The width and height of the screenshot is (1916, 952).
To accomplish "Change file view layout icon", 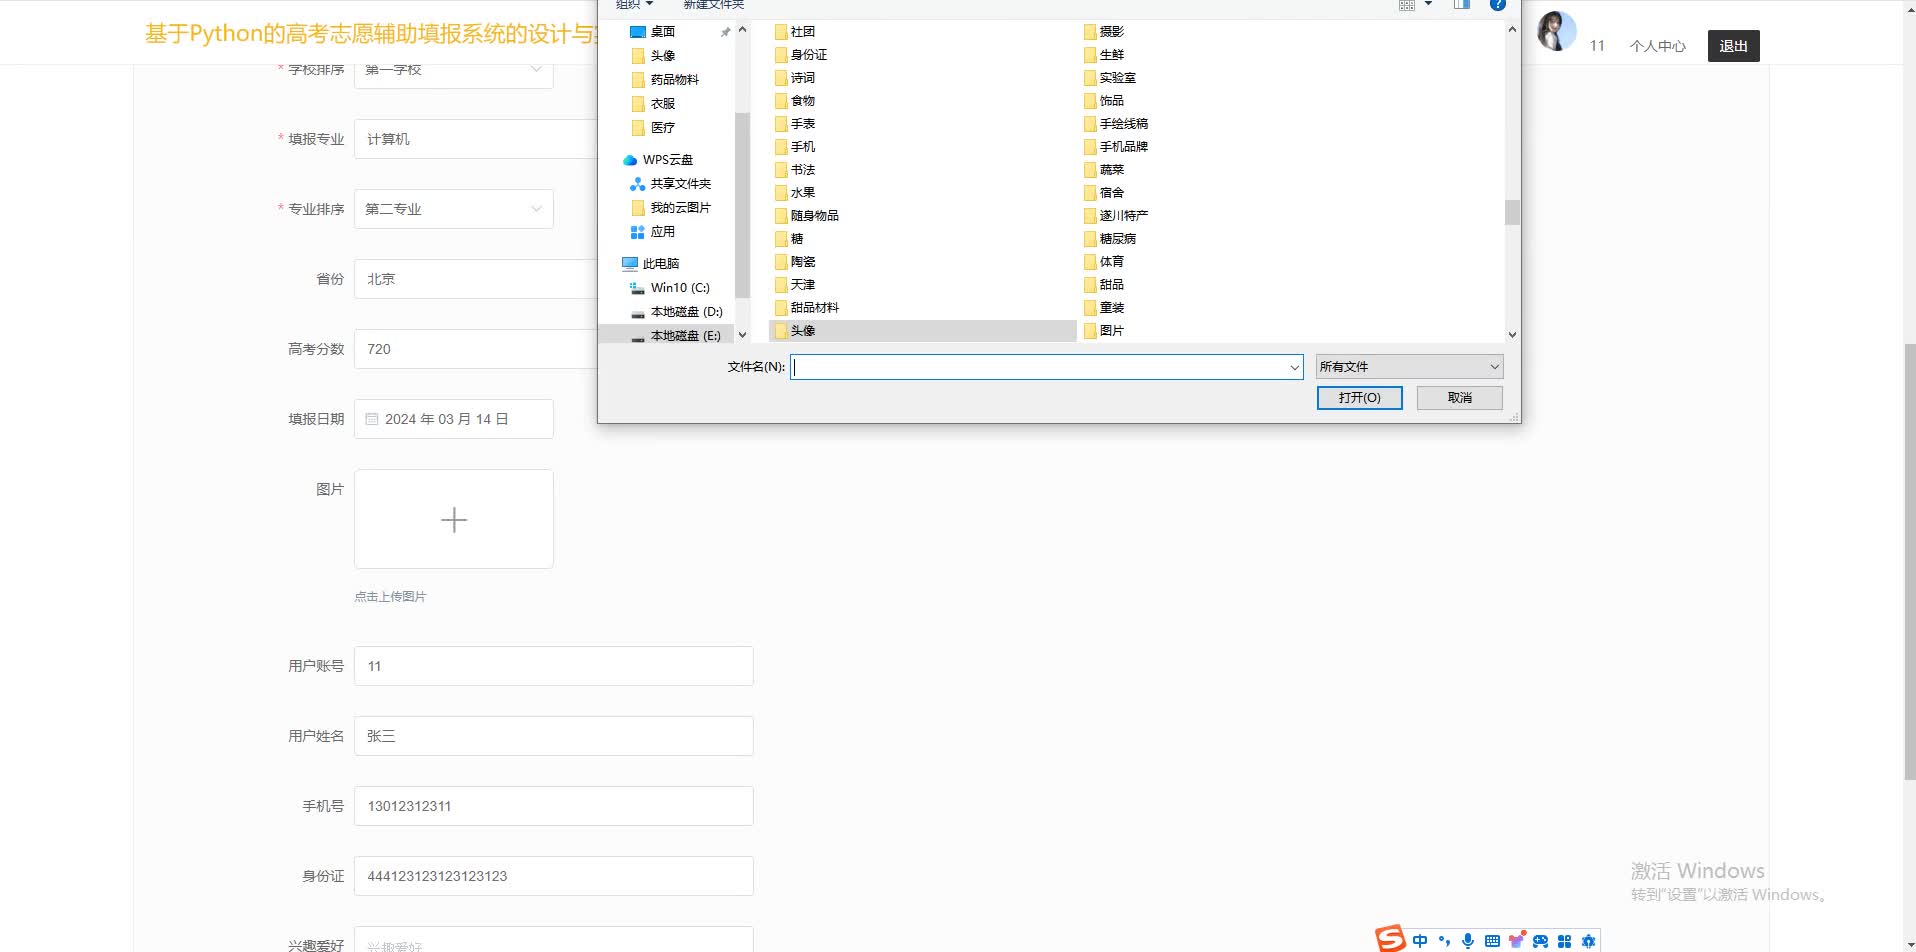I will click(1407, 5).
